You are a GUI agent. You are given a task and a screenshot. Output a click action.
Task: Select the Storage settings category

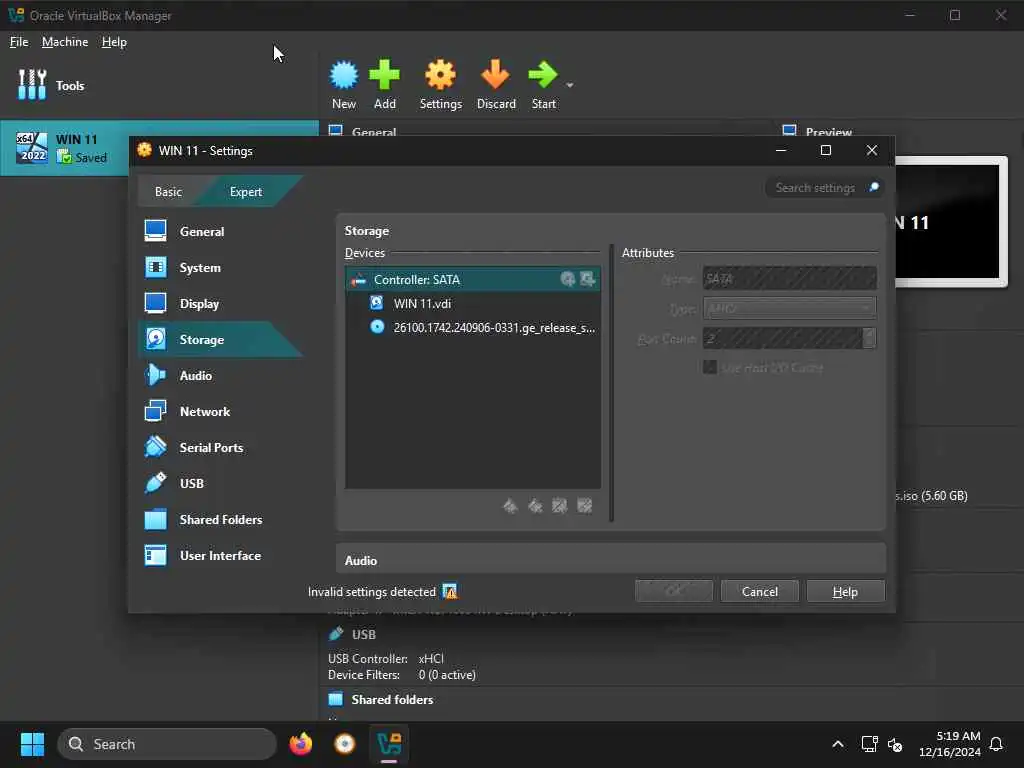point(218,339)
